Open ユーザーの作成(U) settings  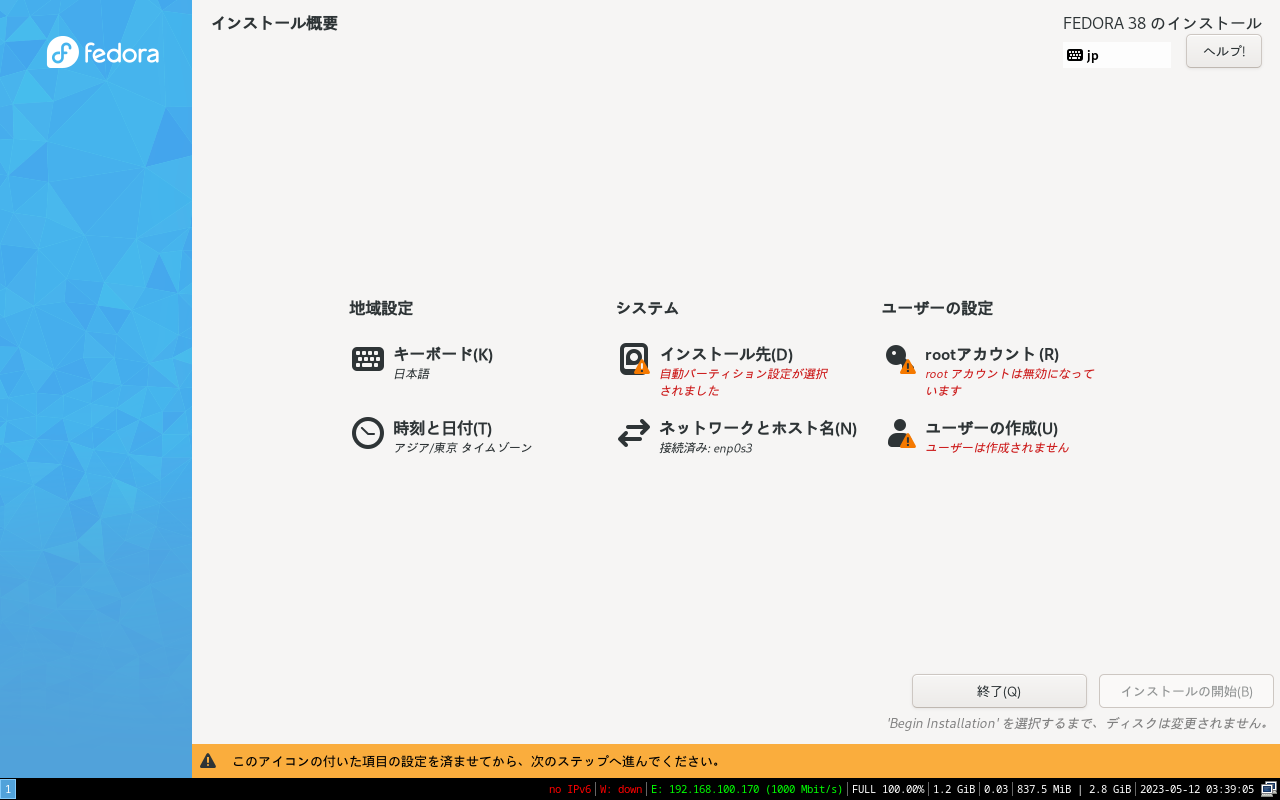tap(991, 428)
